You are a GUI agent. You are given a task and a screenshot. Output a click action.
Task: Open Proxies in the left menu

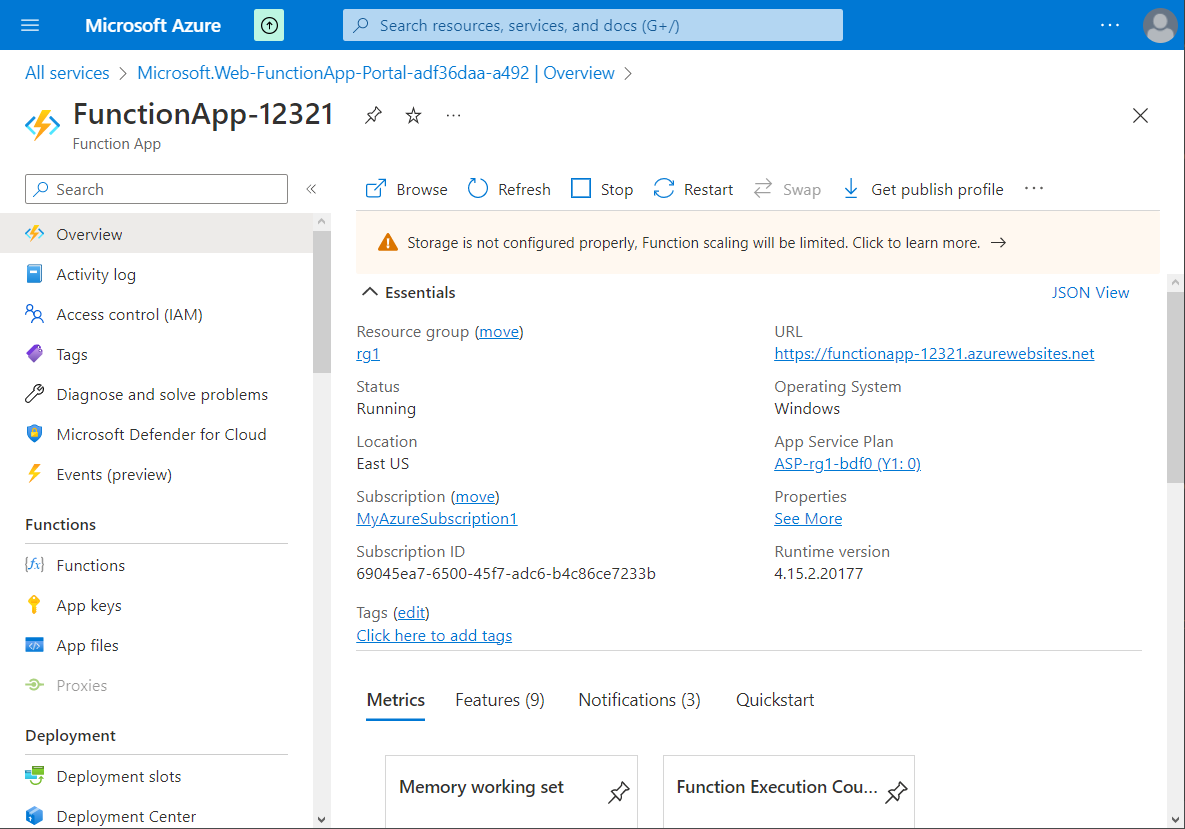(x=156, y=685)
